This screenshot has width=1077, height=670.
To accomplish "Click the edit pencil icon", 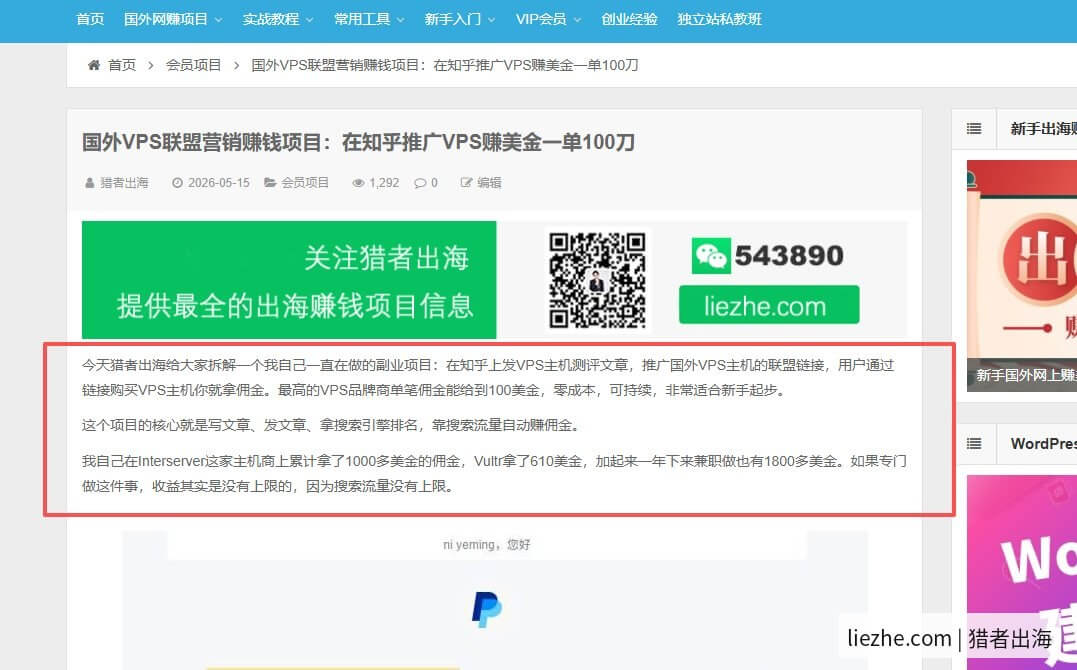I will coord(466,183).
